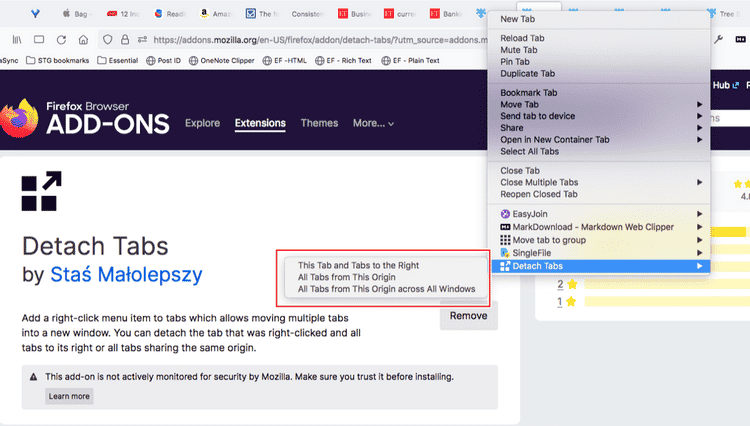Switch to the Bag tab with Apple icon
Image resolution: width=750 pixels, height=426 pixels.
[x=77, y=14]
